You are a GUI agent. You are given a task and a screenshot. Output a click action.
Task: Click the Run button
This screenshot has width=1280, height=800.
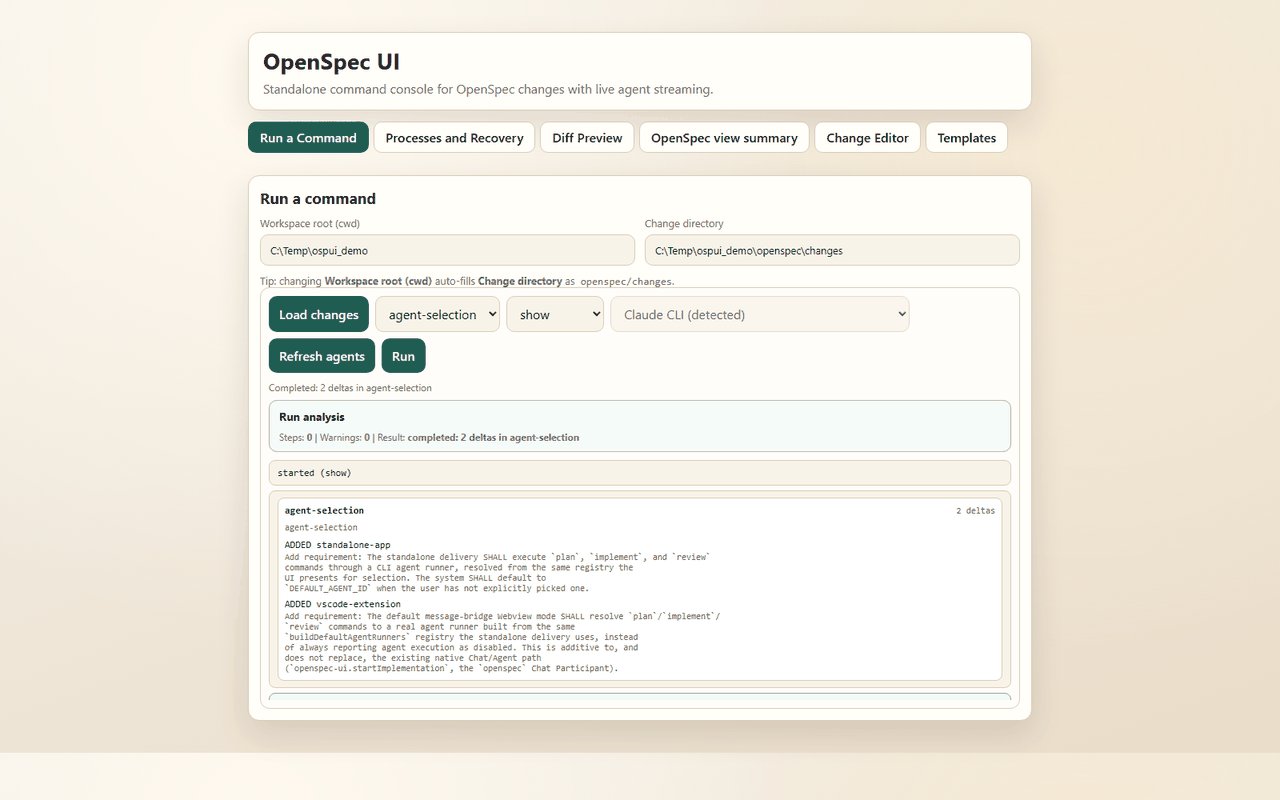[403, 356]
